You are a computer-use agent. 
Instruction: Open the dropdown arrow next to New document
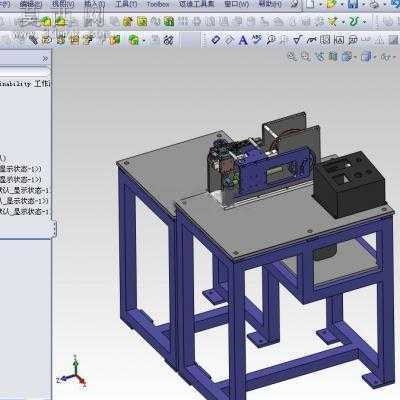click(x=321, y=5)
